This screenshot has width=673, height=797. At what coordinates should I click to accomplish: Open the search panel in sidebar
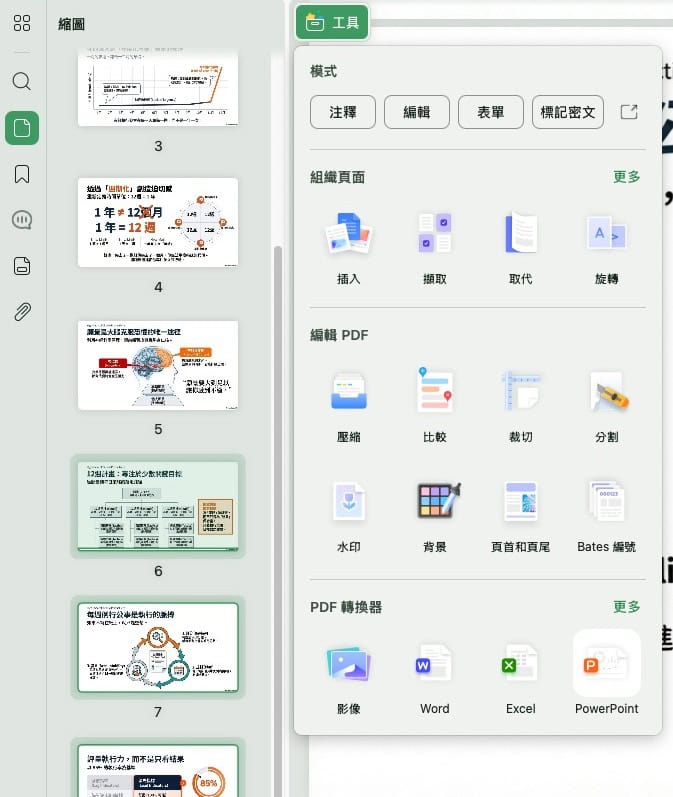coord(22,81)
